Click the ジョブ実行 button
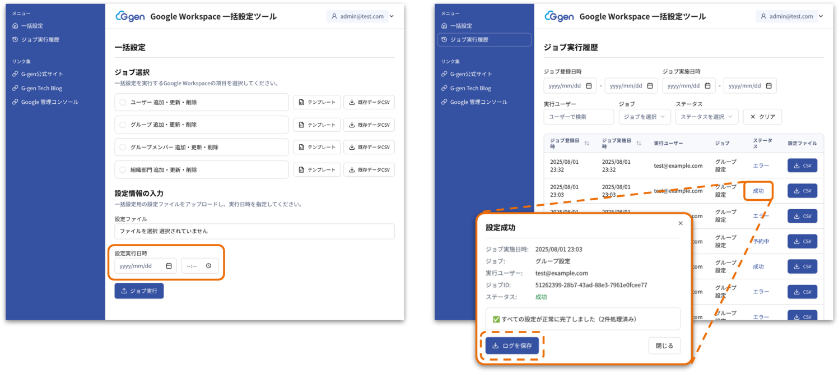This screenshot has height=373, width=839. click(139, 291)
